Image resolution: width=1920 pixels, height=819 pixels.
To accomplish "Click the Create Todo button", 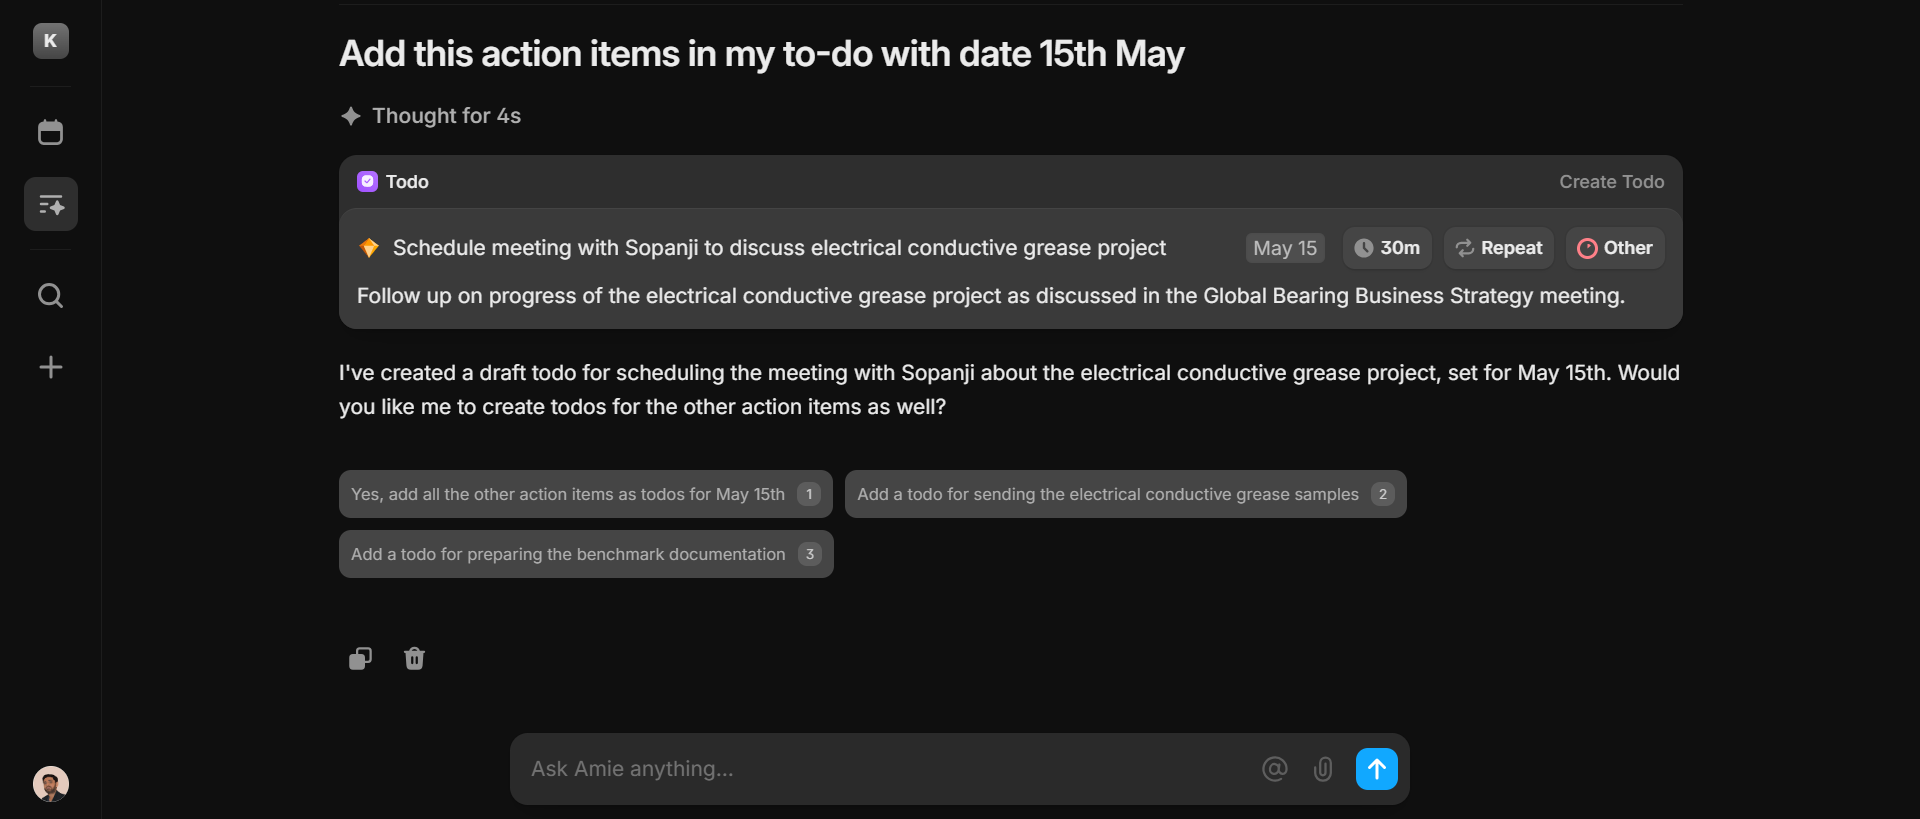I will pyautogui.click(x=1611, y=182).
